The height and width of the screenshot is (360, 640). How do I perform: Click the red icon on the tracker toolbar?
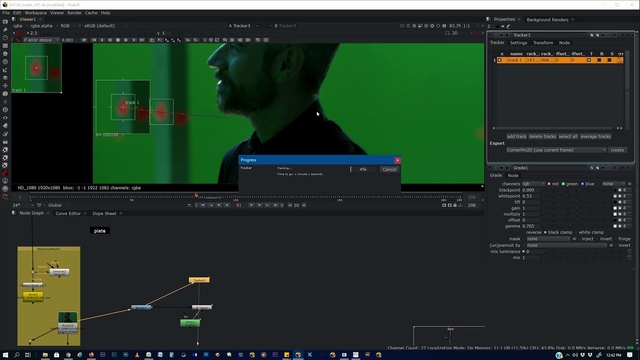pyautogui.click(x=18, y=40)
